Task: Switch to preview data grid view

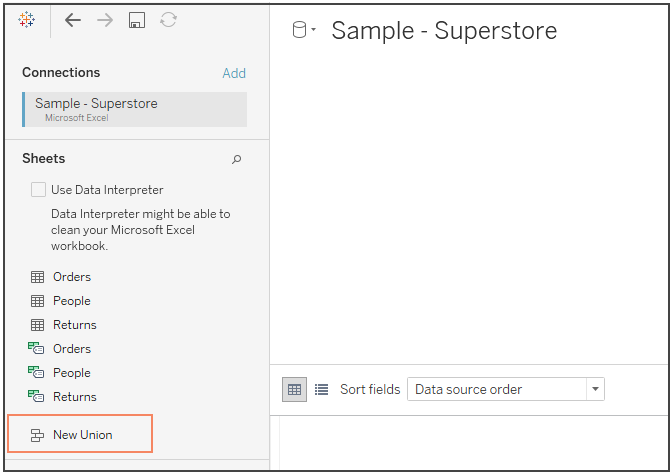Action: click(294, 389)
